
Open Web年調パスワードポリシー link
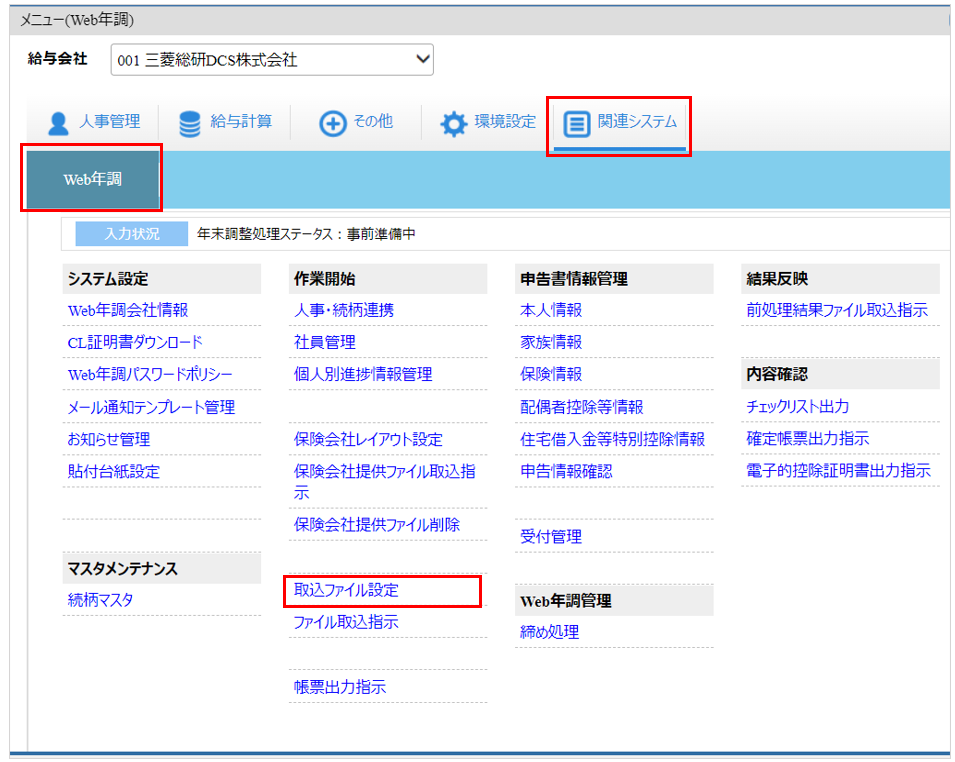coord(150,374)
